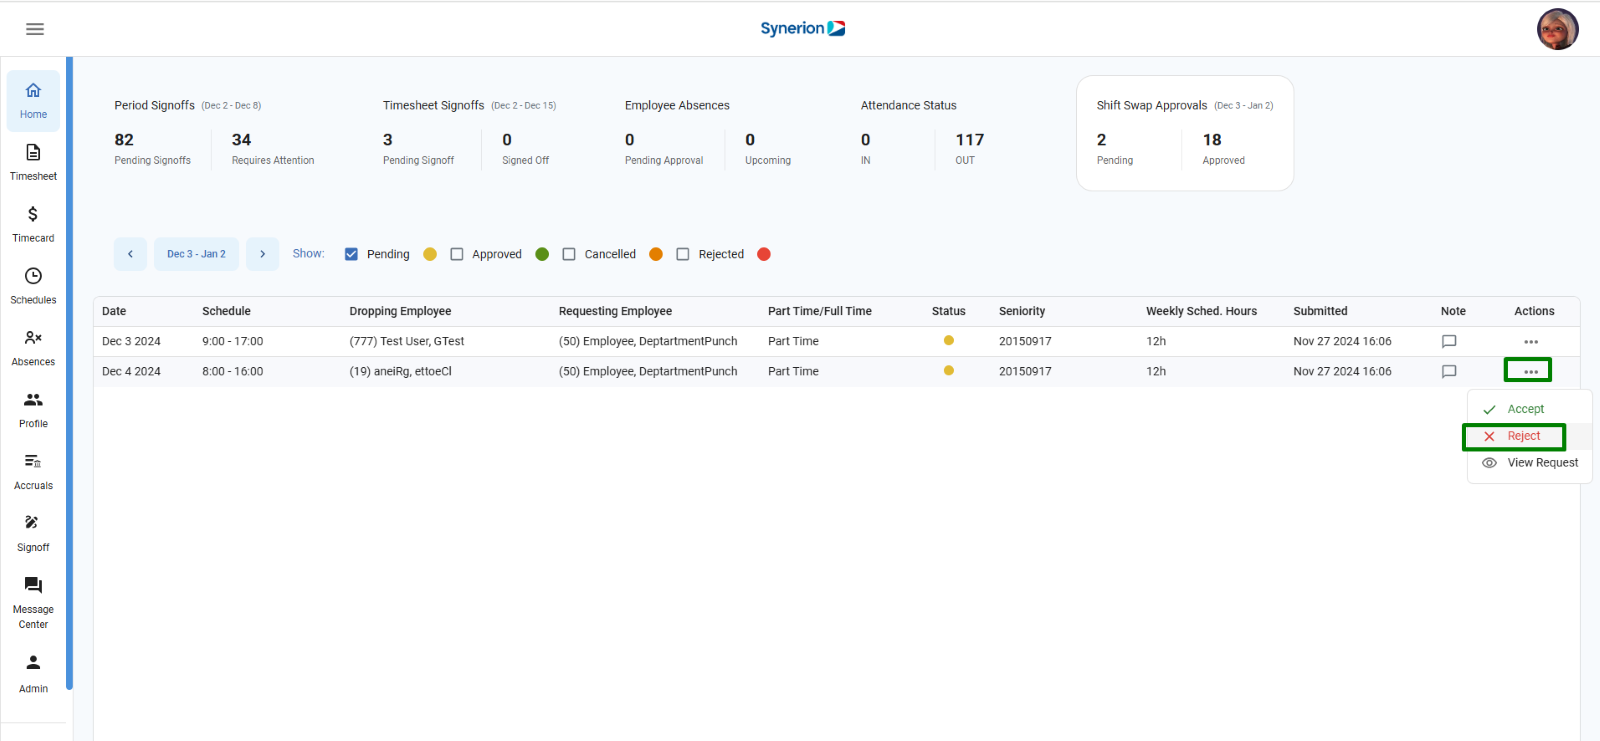The width and height of the screenshot is (1600, 741).
Task: Open Schedules clock icon
Action: (x=33, y=276)
